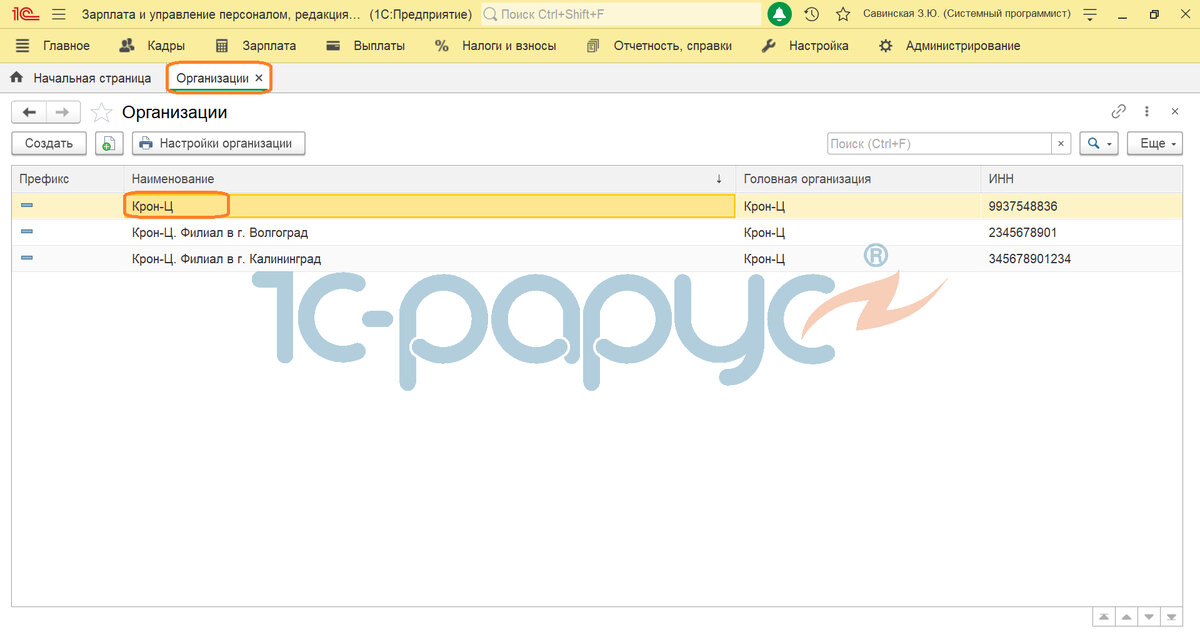
Task: Click ИНН 9937548836 cell
Action: point(1081,206)
